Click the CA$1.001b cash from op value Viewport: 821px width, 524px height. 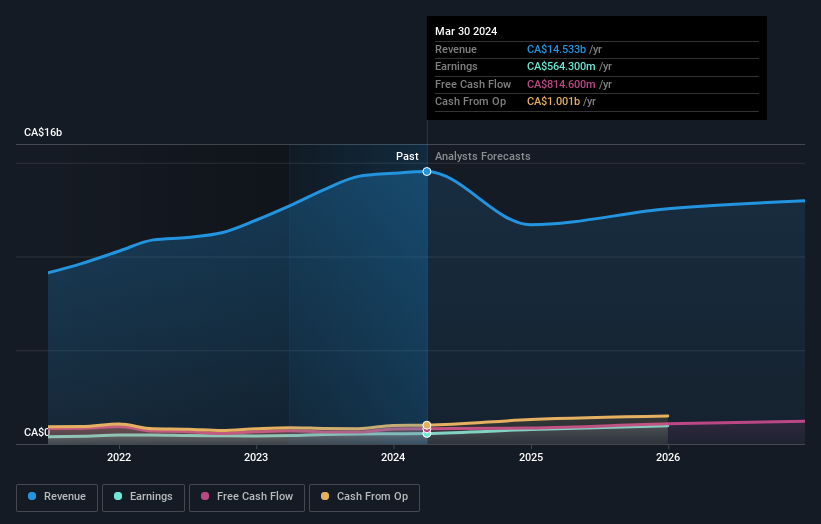(x=553, y=102)
